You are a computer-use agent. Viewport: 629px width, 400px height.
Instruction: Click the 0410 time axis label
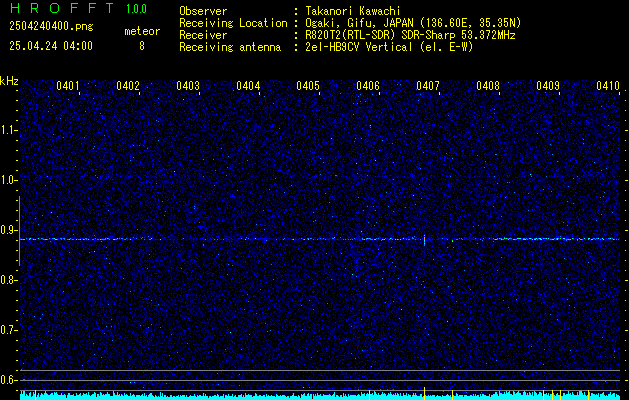(x=608, y=86)
